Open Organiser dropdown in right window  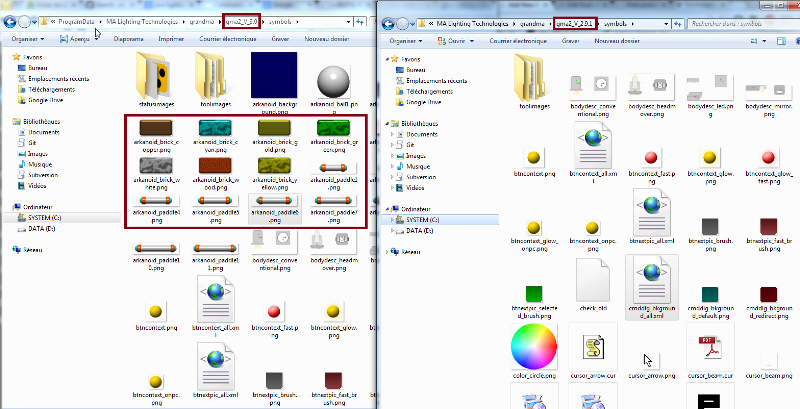tap(406, 40)
